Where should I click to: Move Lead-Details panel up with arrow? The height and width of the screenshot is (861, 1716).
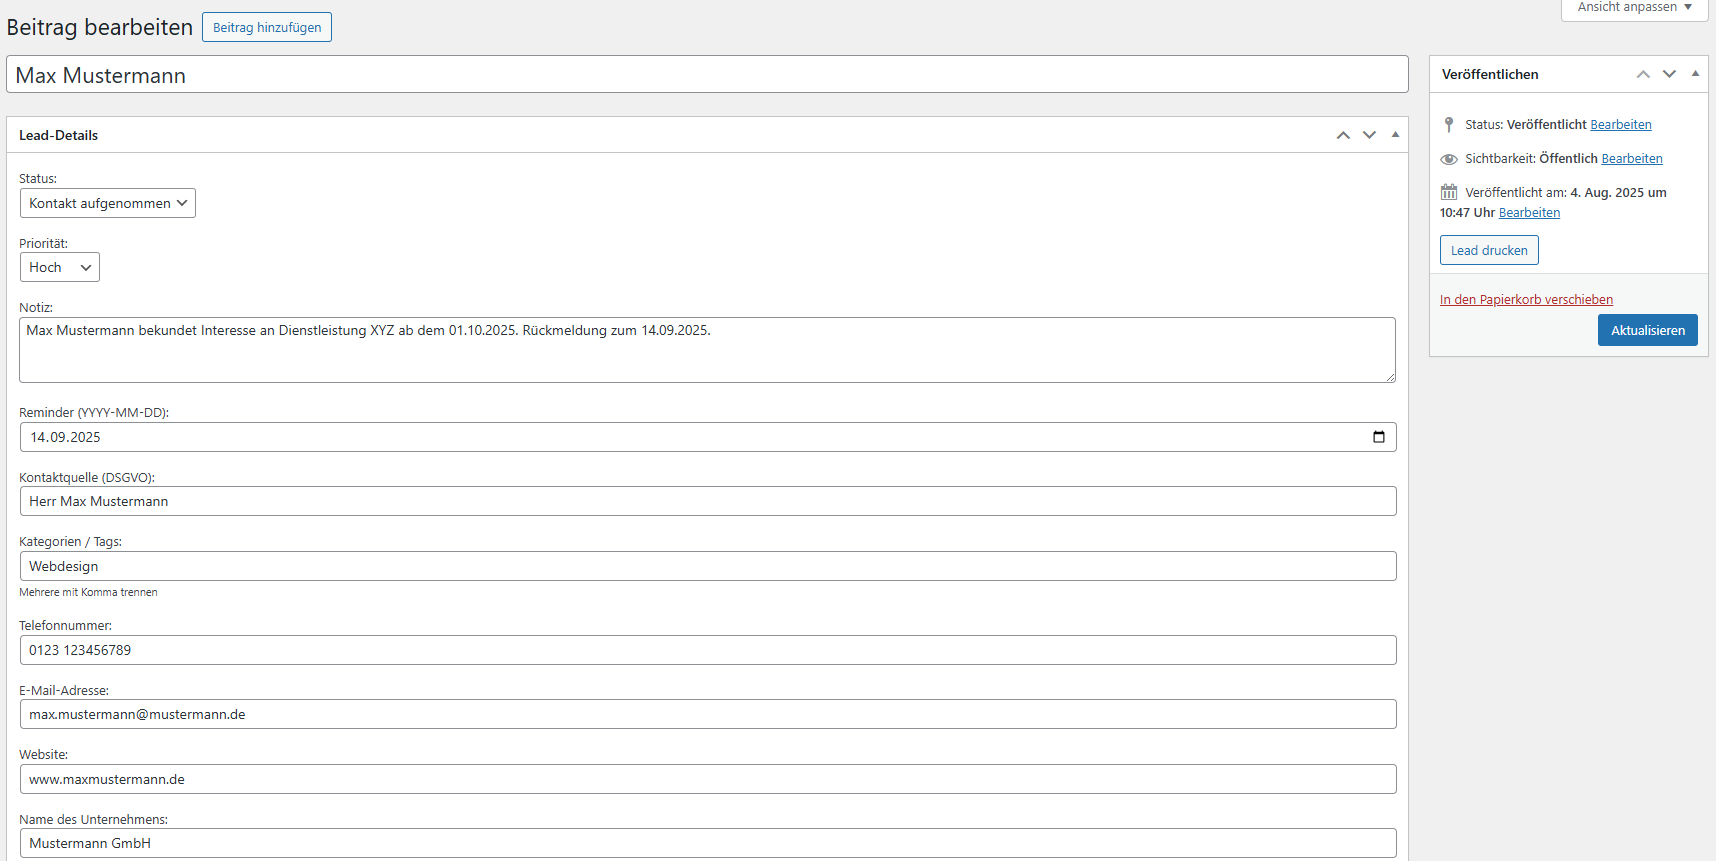(x=1343, y=135)
